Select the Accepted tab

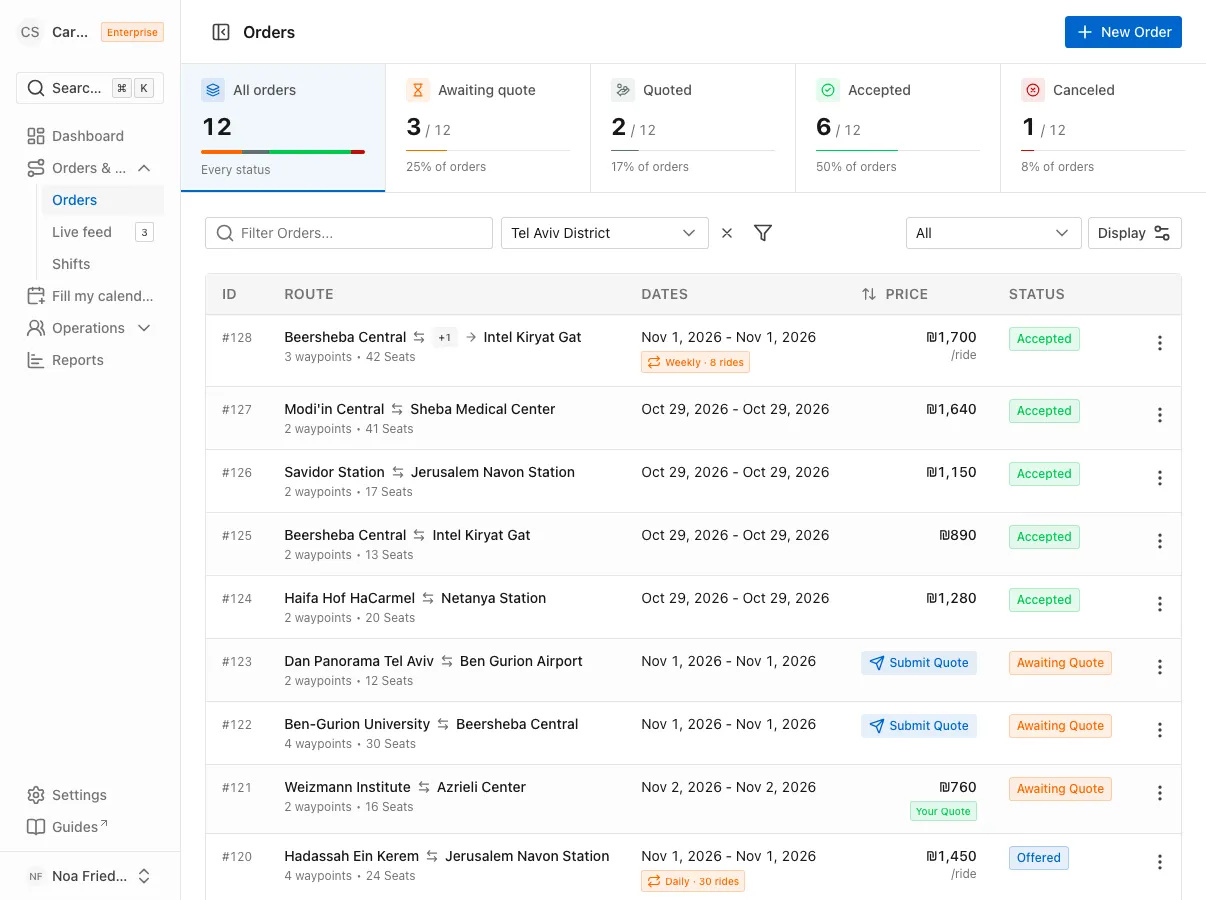coord(898,128)
